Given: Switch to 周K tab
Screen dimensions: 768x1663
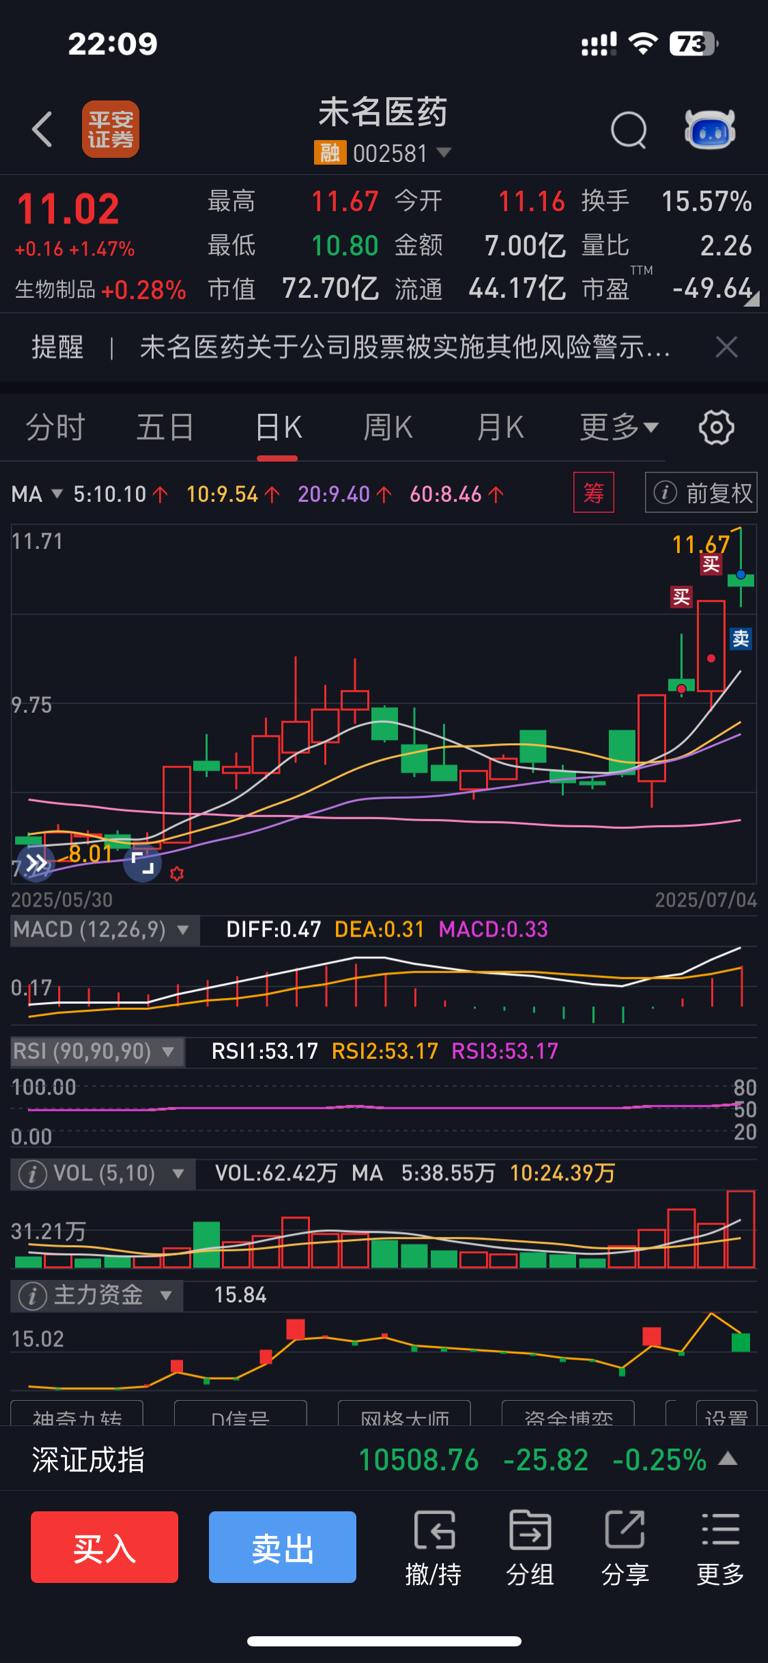Looking at the screenshot, I should tap(388, 428).
